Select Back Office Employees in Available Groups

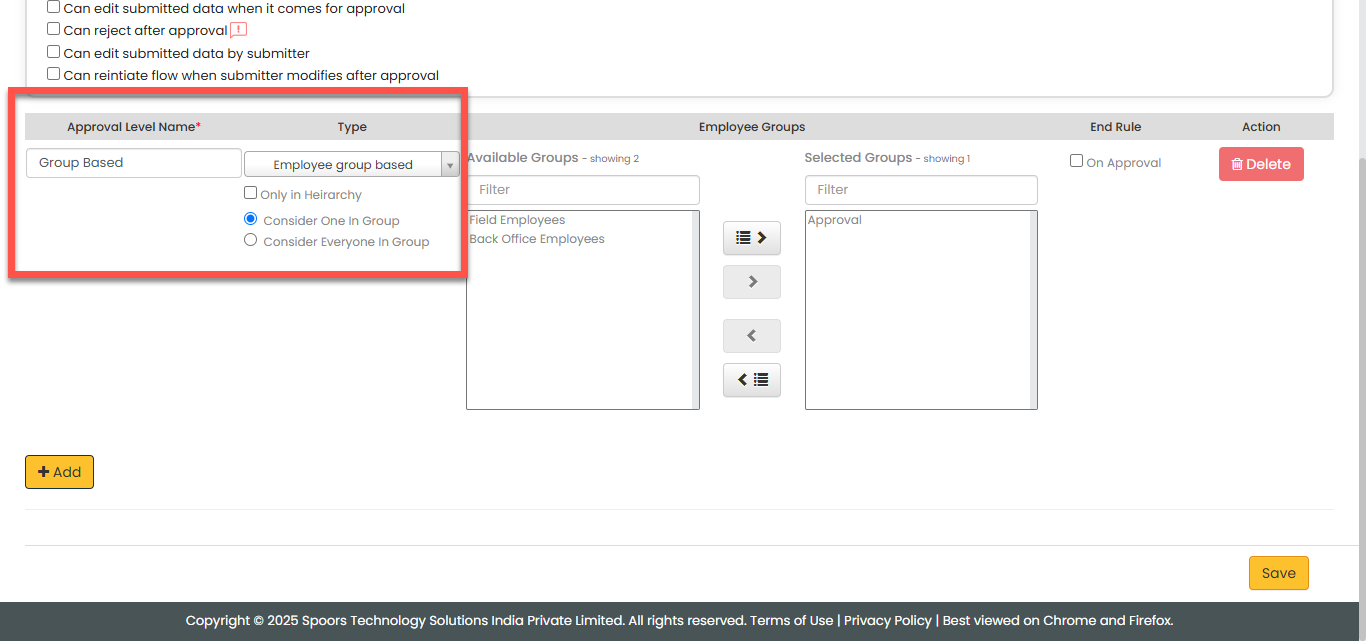(537, 239)
